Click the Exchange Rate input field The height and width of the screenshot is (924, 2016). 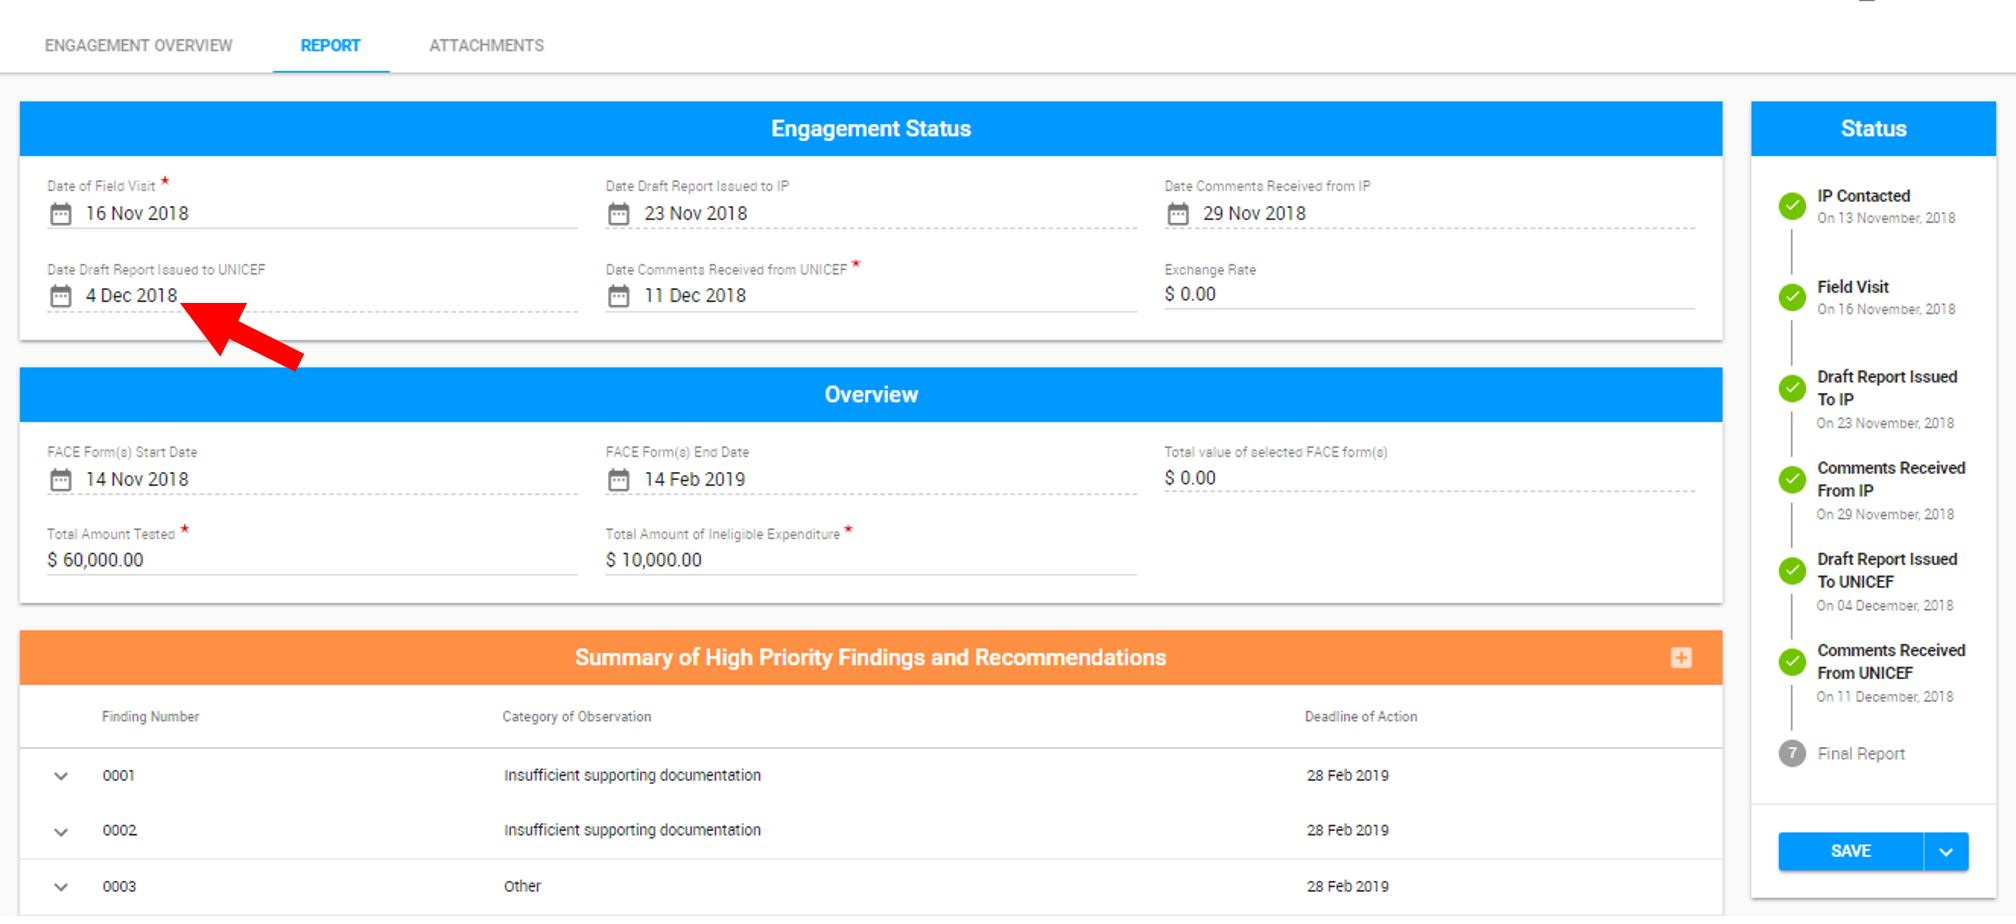tap(1300, 295)
